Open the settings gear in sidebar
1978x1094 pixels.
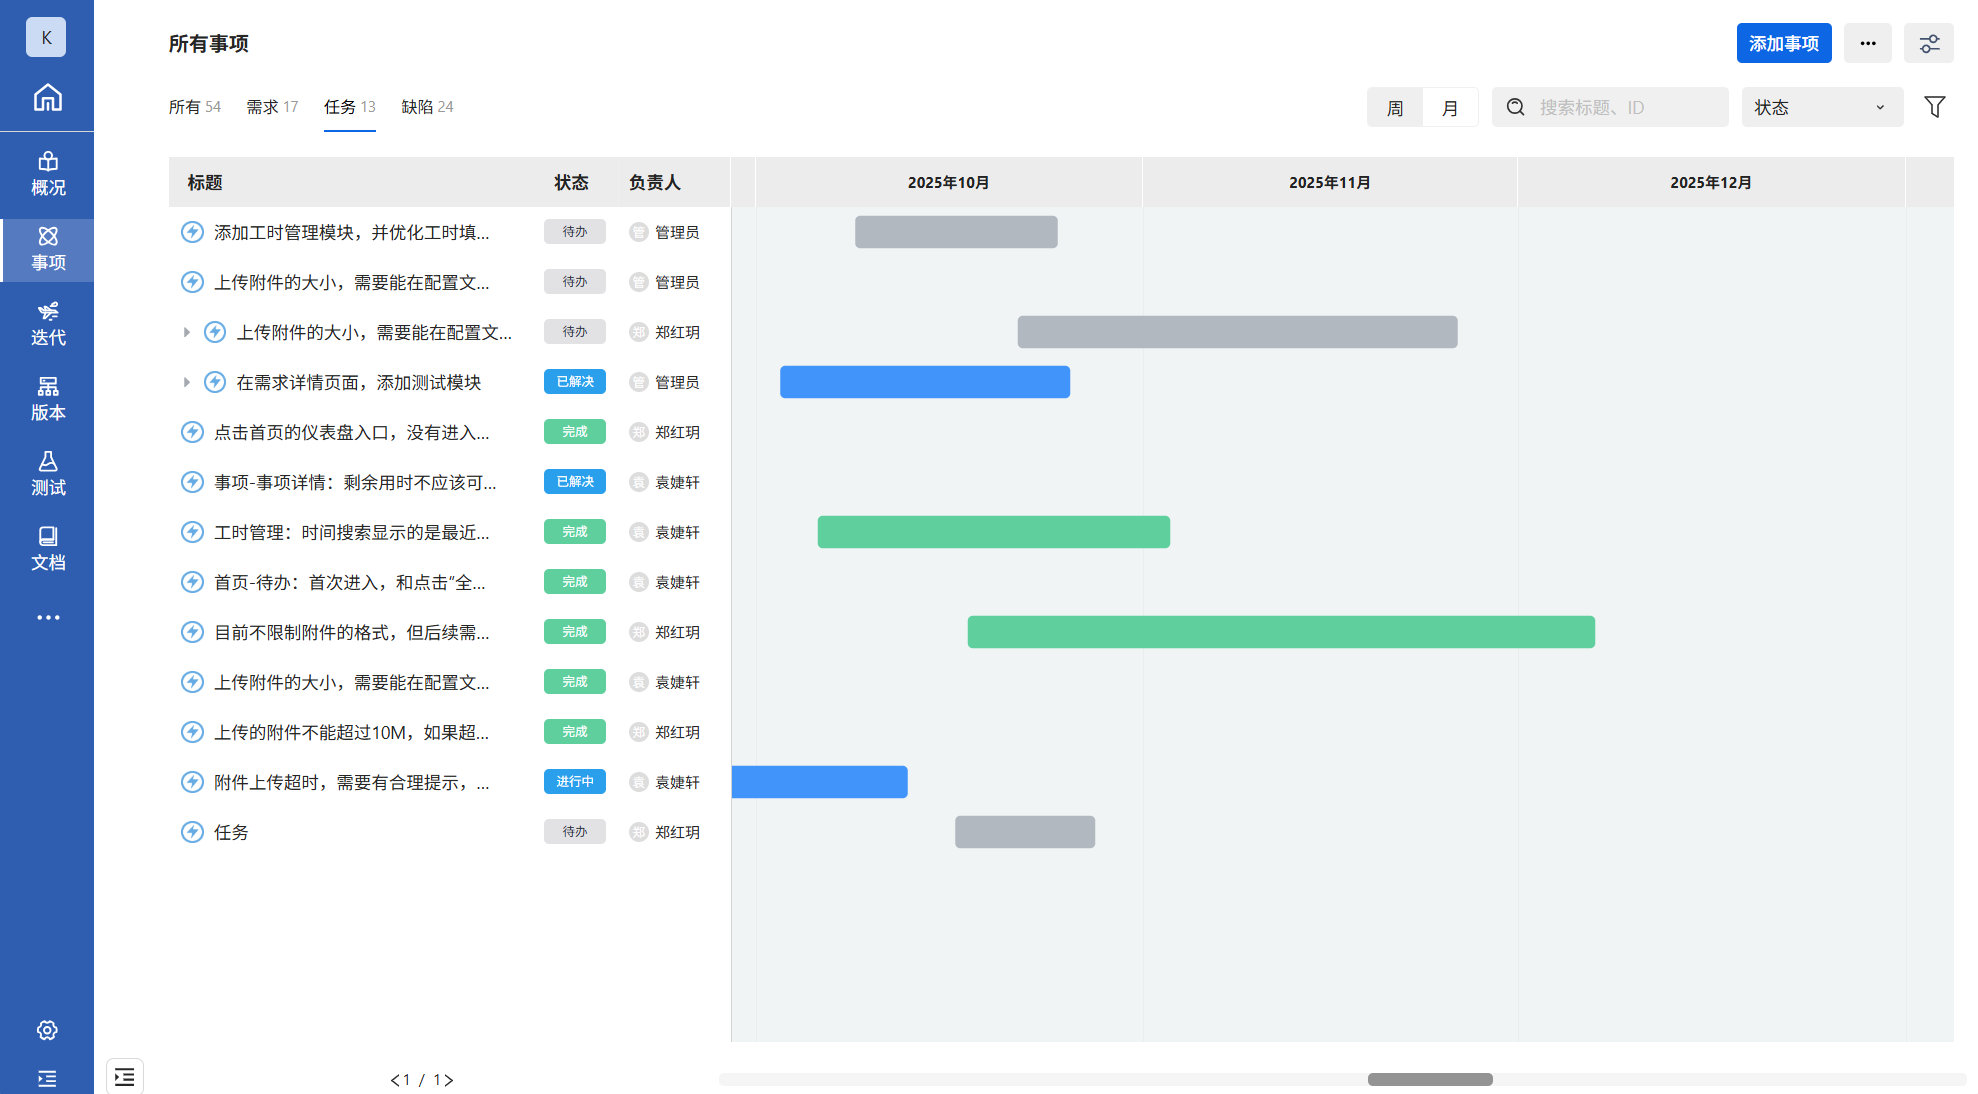point(47,1030)
